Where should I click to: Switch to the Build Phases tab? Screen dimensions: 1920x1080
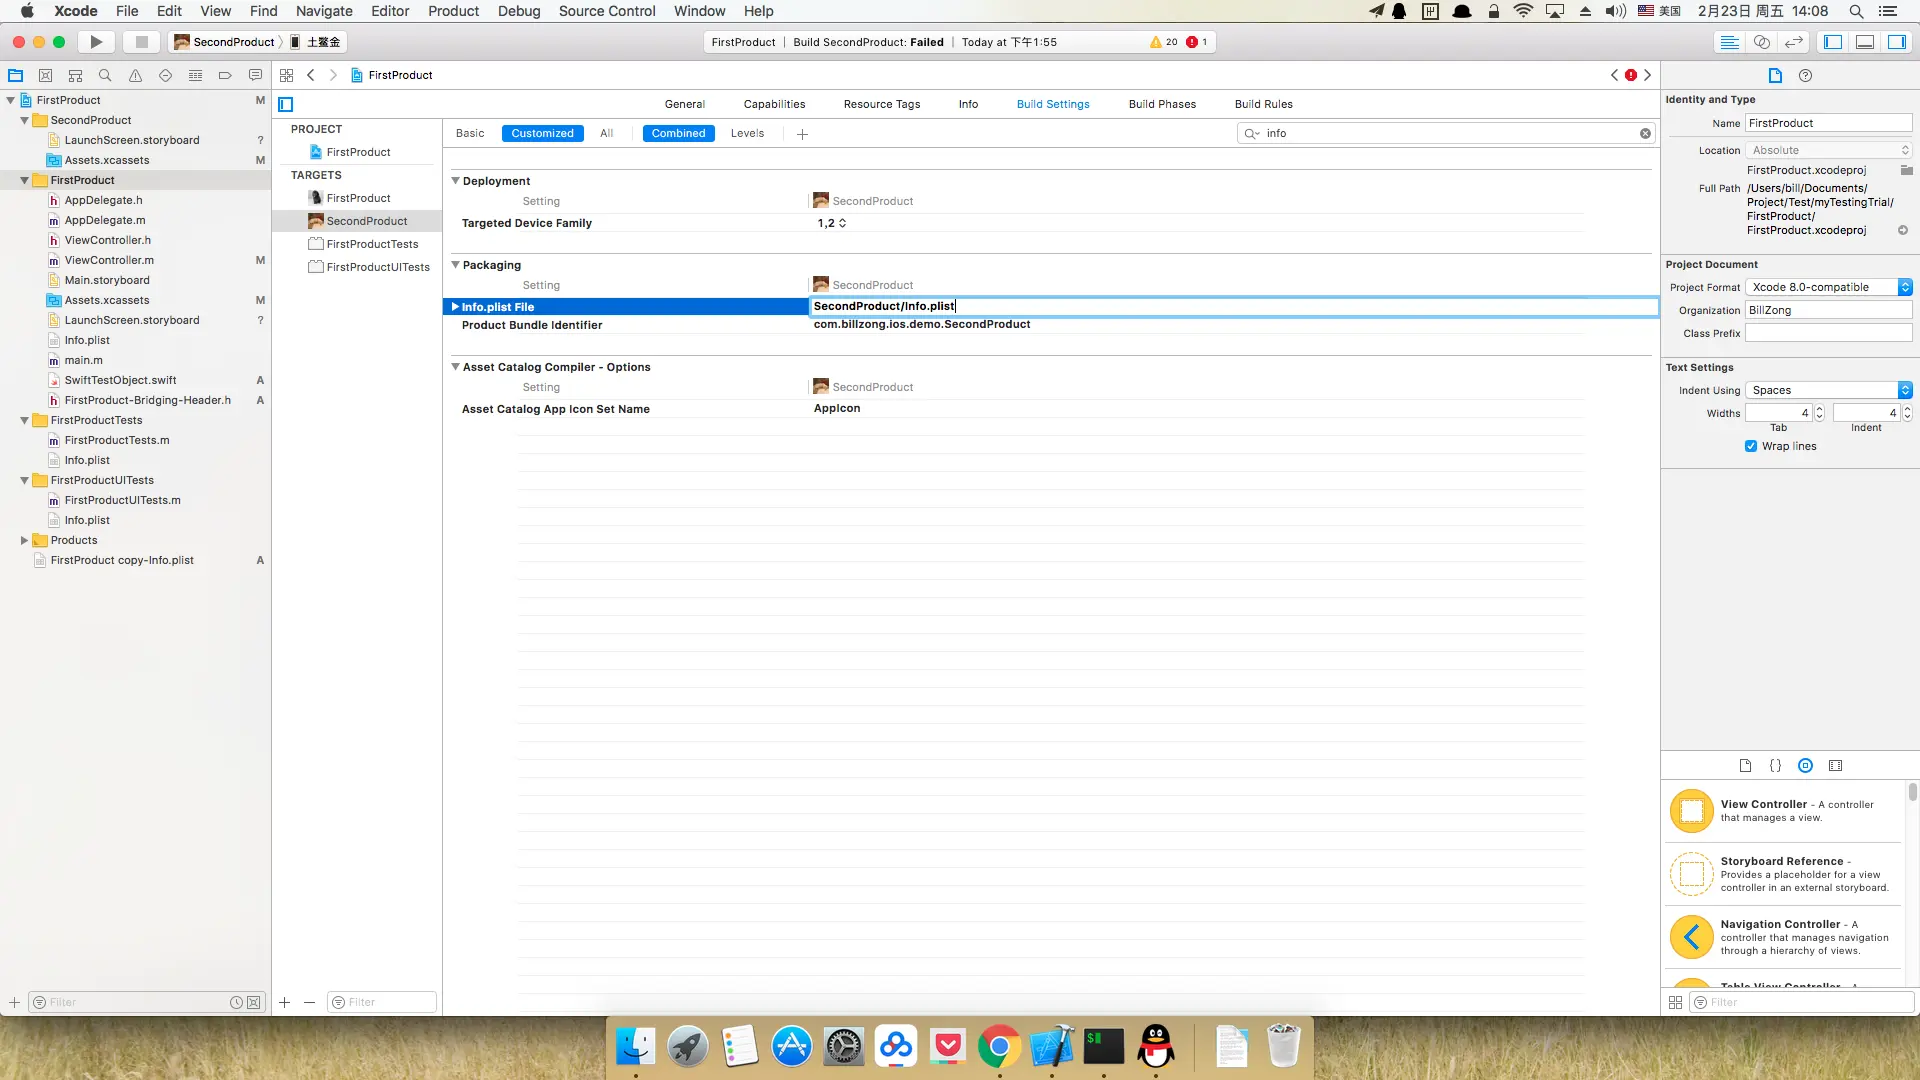point(1162,104)
